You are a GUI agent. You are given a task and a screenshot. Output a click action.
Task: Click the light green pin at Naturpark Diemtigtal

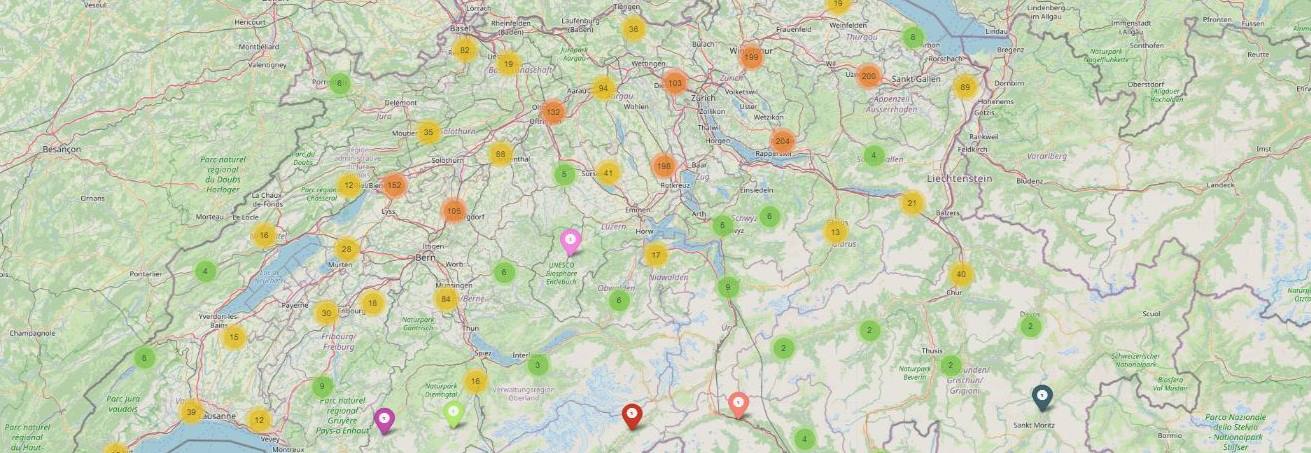[x=453, y=414]
